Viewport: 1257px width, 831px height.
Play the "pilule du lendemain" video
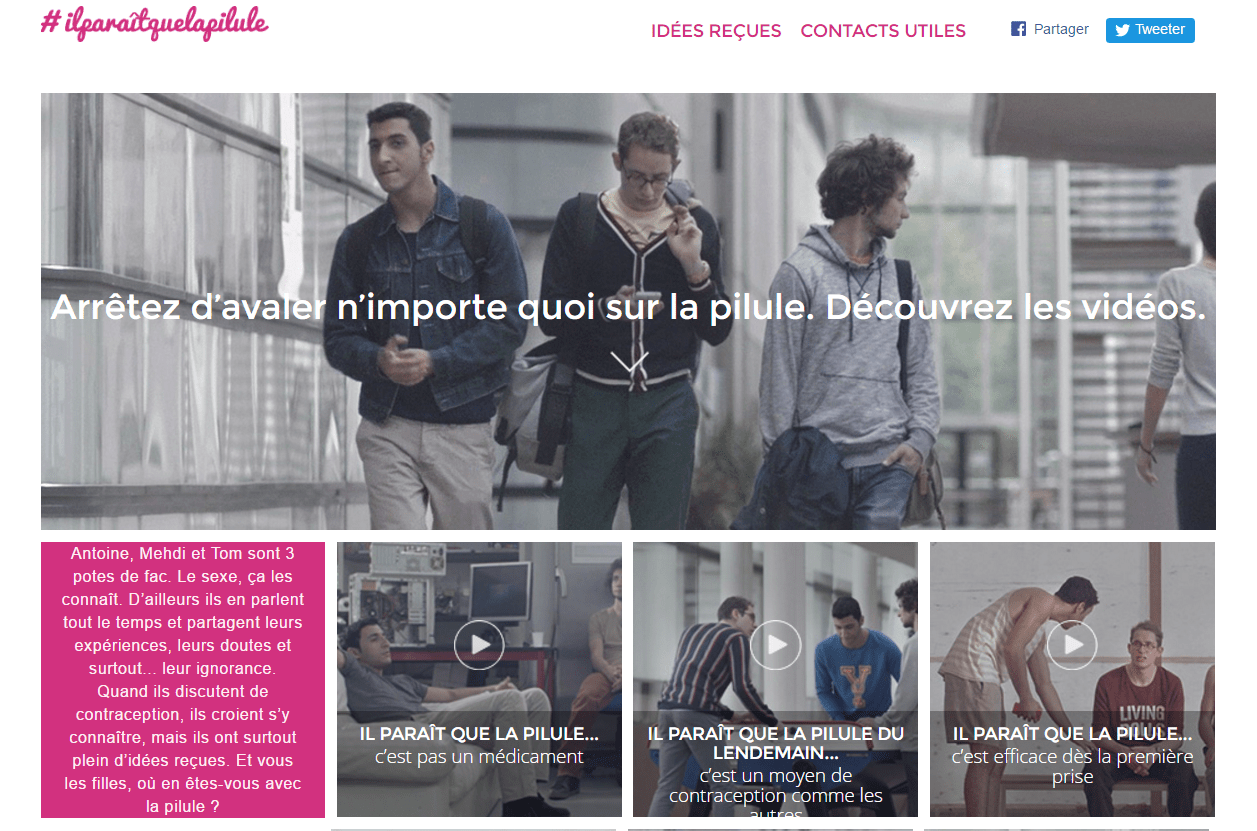pyautogui.click(x=775, y=645)
